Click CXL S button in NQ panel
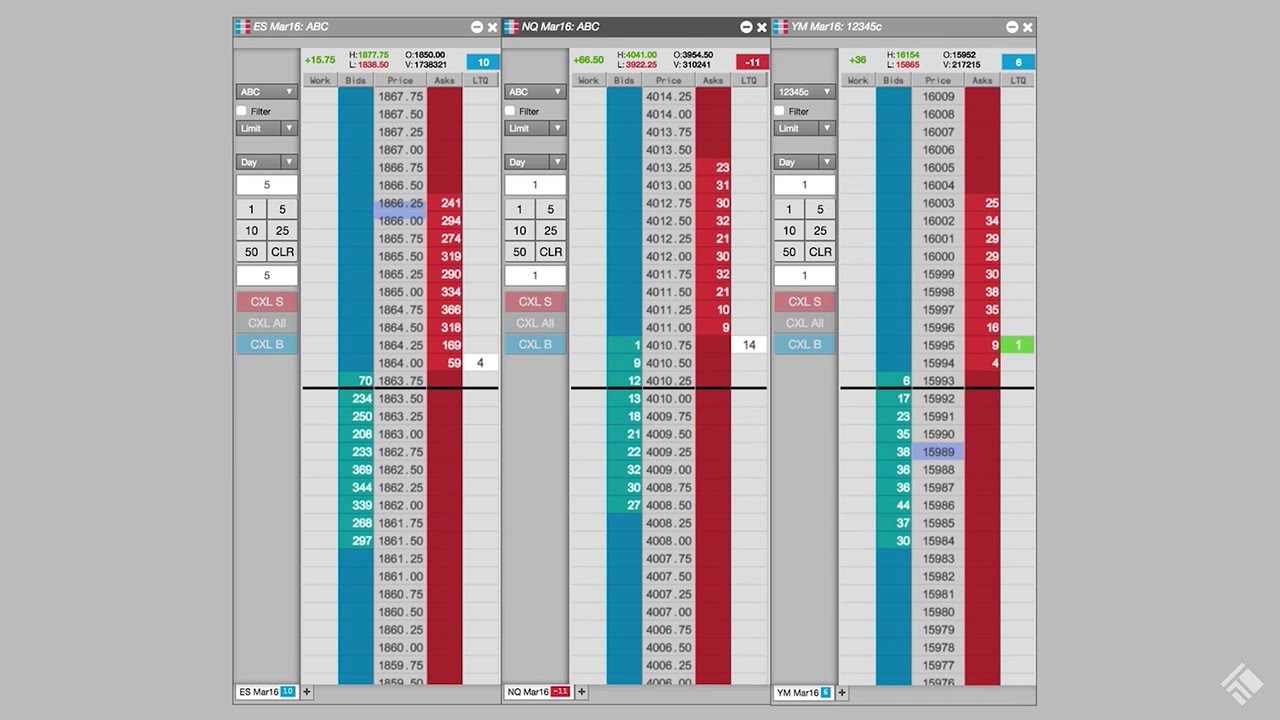Image resolution: width=1280 pixels, height=720 pixels. click(535, 302)
